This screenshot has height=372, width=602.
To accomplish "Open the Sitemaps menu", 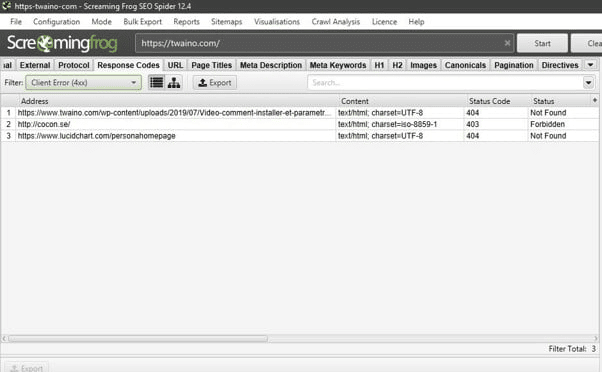I will 227,22.
